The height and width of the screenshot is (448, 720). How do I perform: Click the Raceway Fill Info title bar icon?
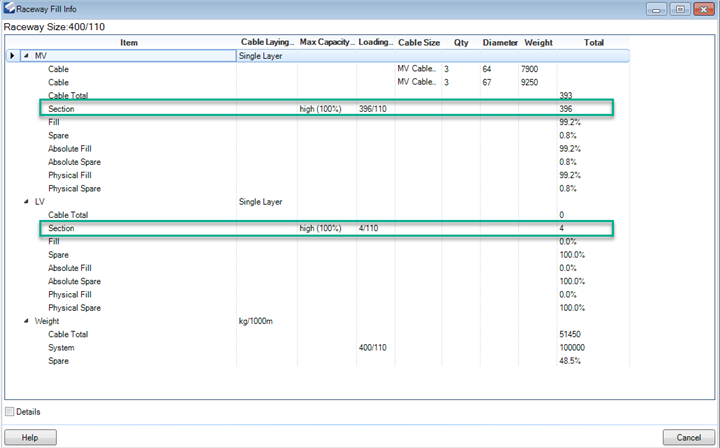pyautogui.click(x=9, y=8)
